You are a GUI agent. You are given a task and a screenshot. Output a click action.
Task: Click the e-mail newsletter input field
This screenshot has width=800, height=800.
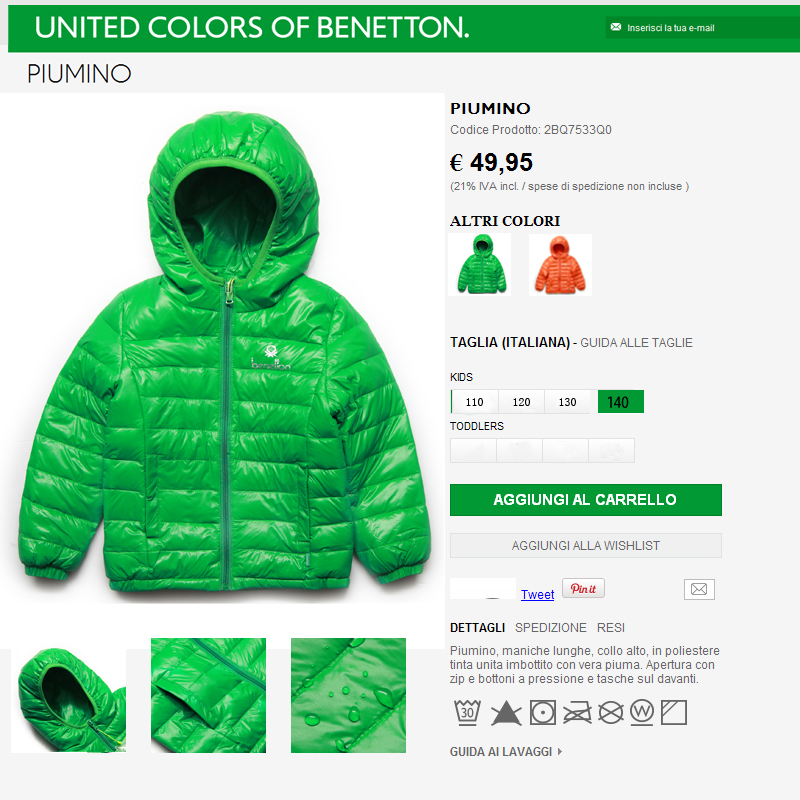point(704,28)
